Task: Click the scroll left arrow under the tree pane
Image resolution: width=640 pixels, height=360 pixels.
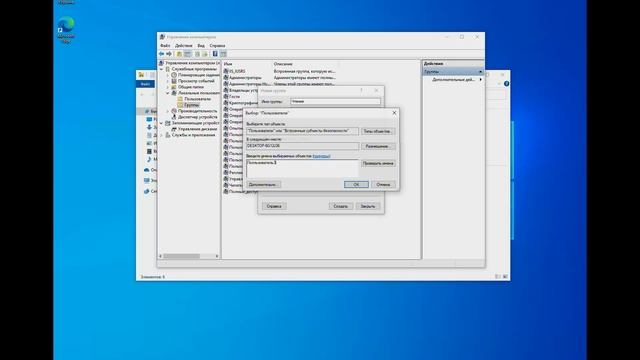Action: (160, 256)
